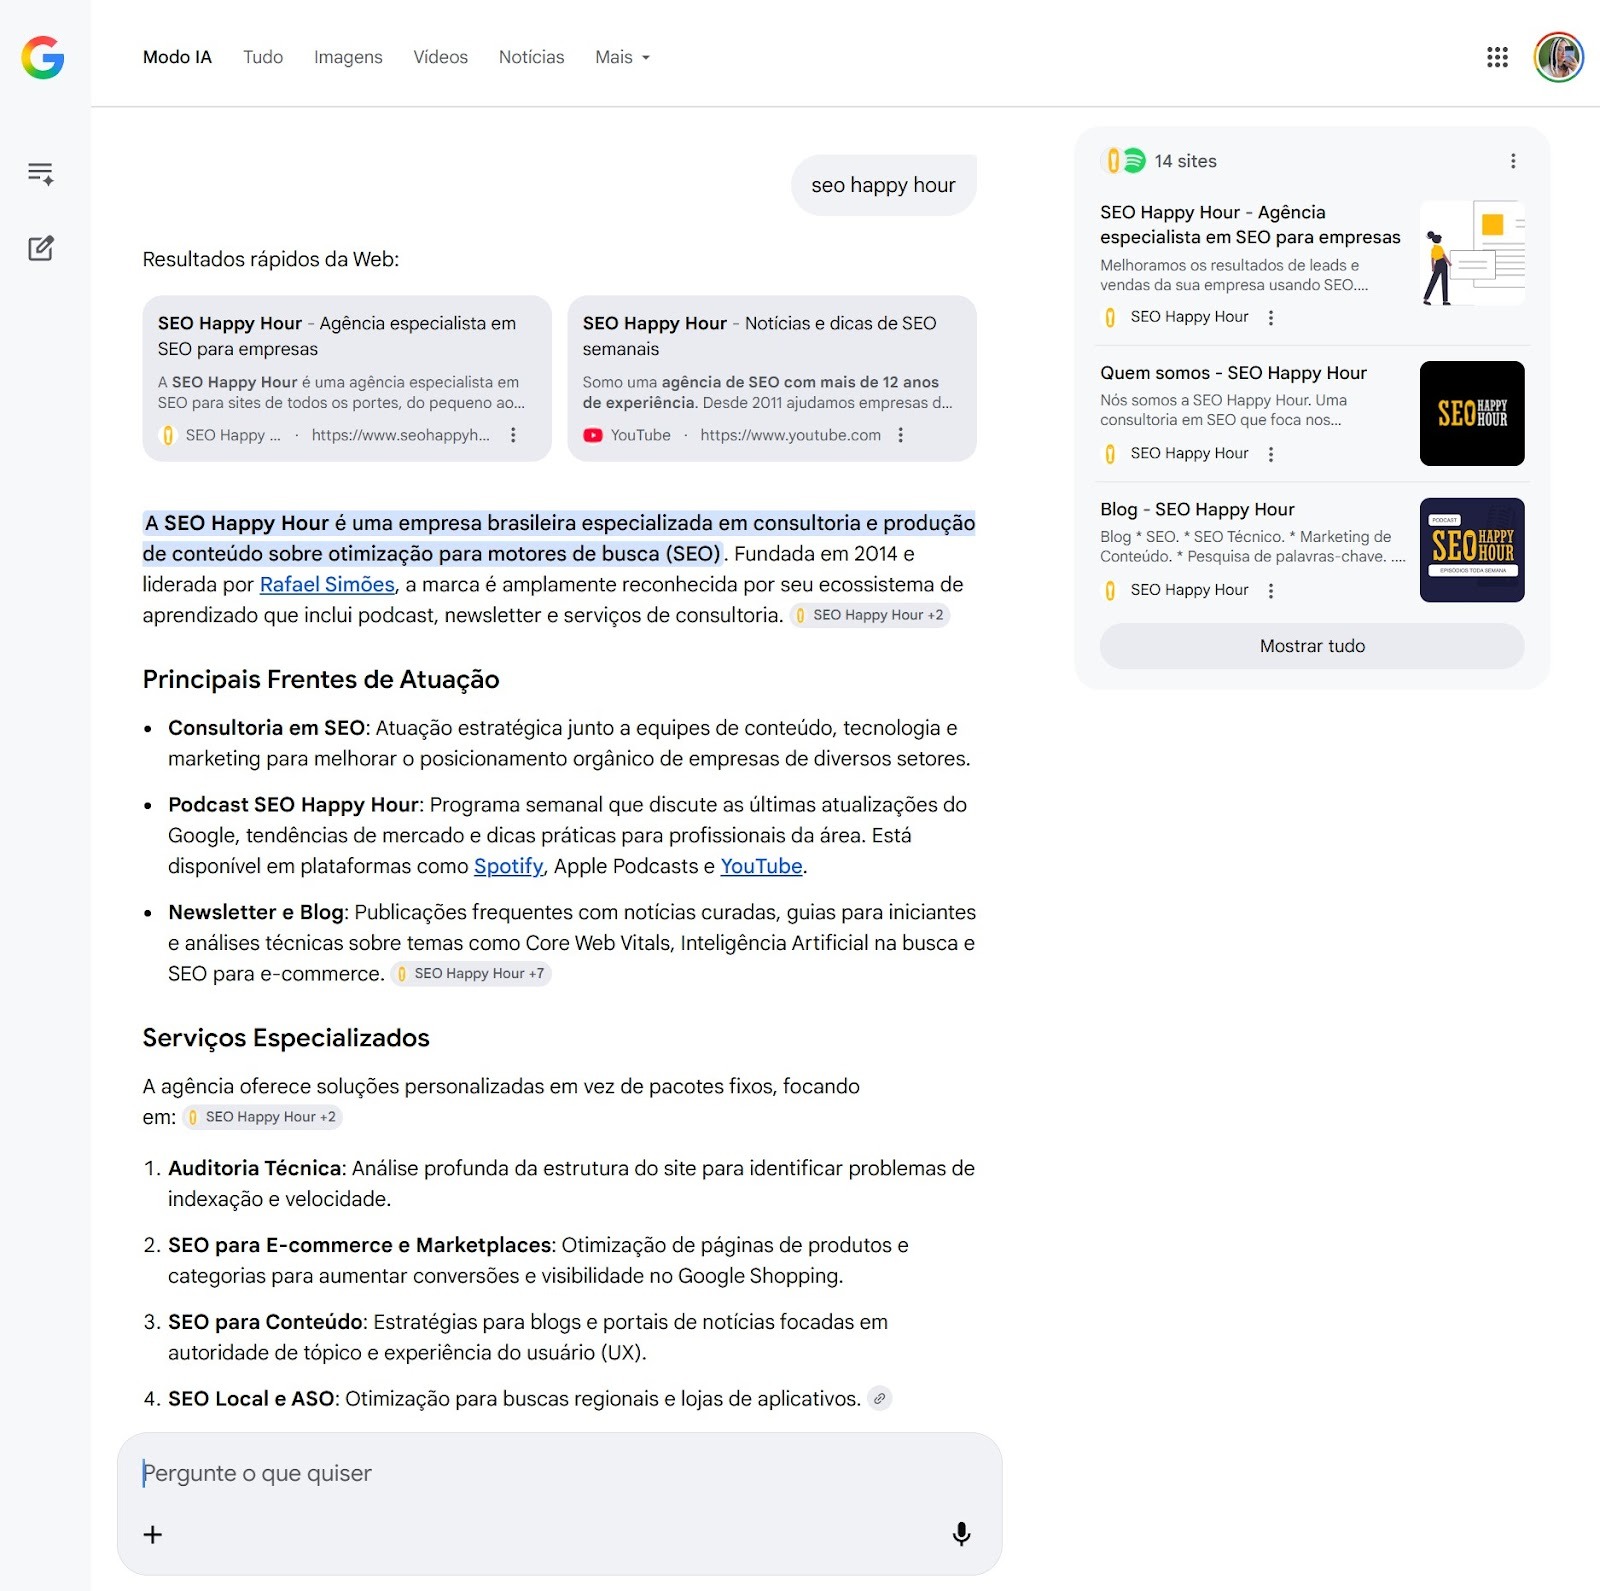
Task: Expand the Mais dropdown menu
Action: pos(622,58)
